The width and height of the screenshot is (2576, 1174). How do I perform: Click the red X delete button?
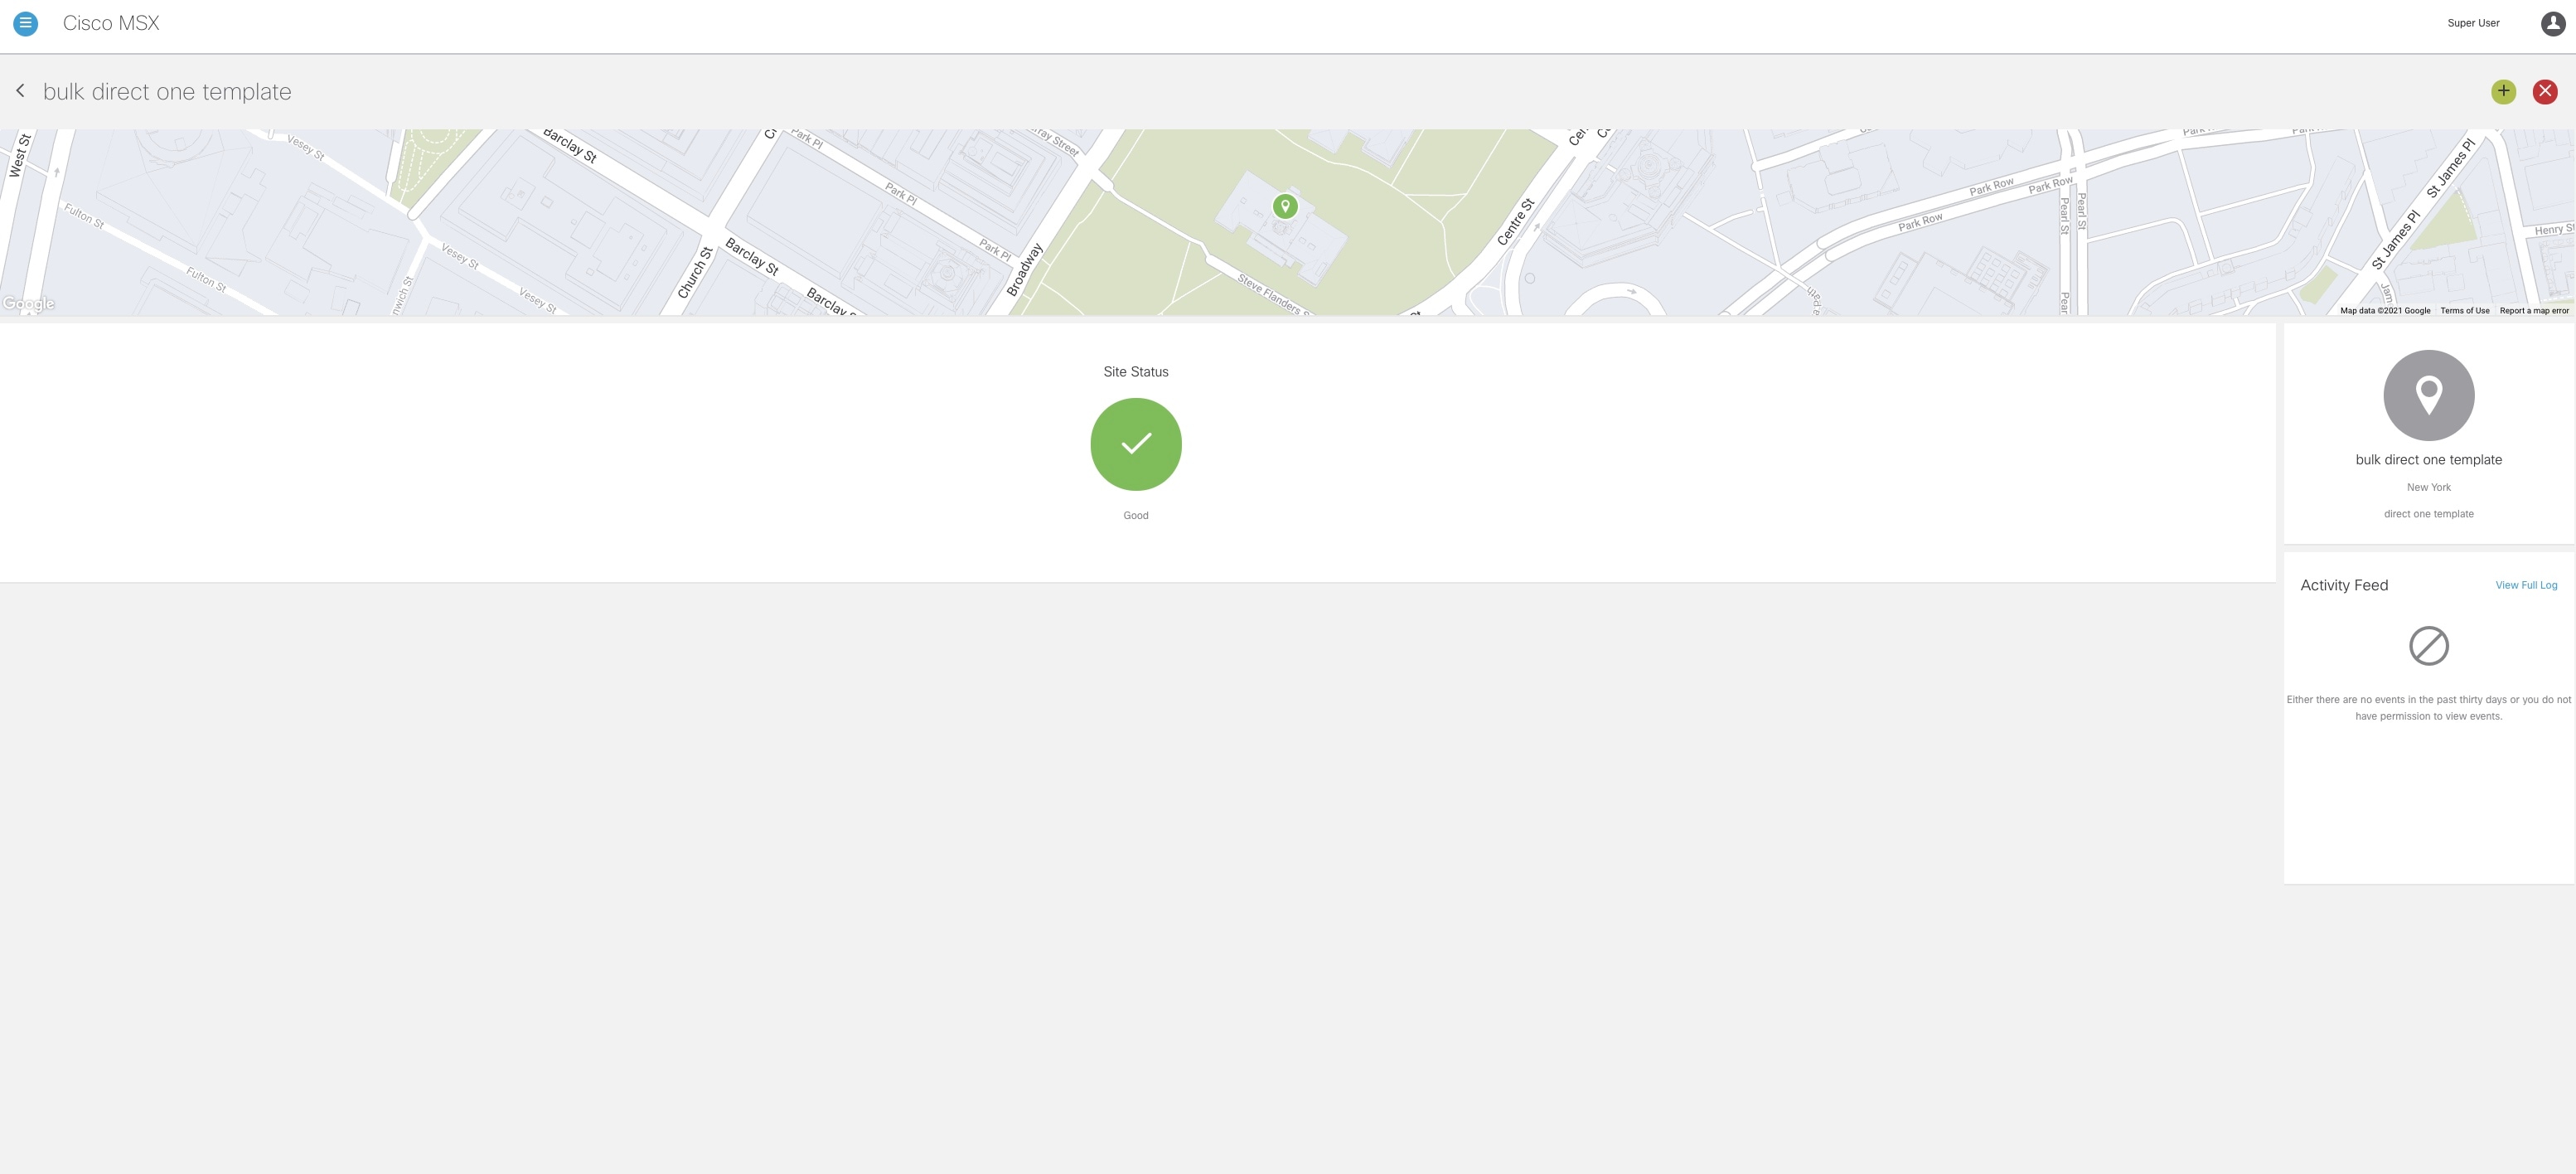click(2545, 91)
